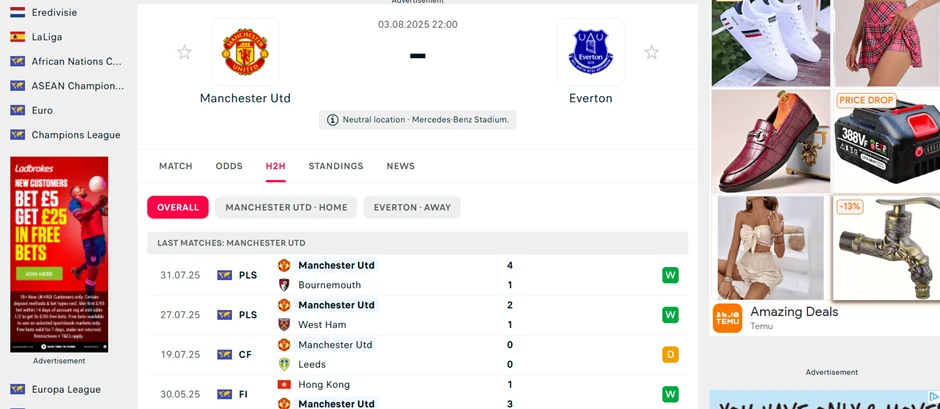Click the Ladbrokes free bets advertisement
Screen dimensions: 940x409
[59, 254]
